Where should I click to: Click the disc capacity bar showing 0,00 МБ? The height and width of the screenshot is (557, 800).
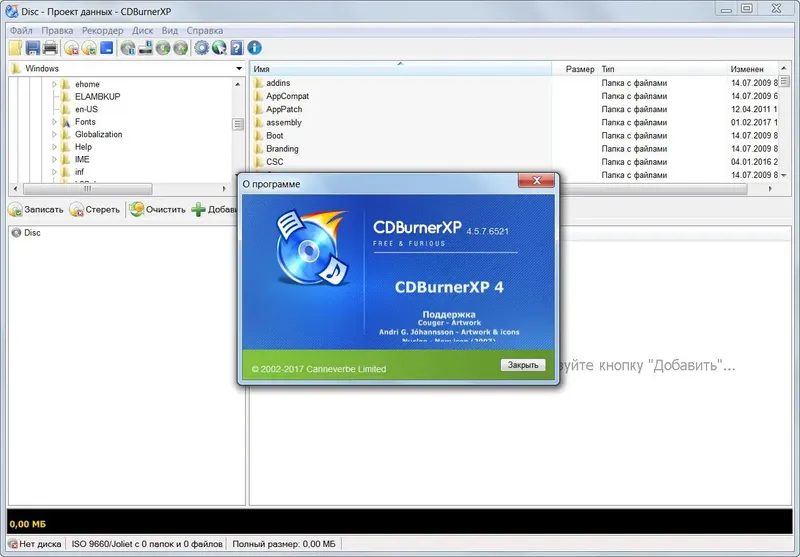pyautogui.click(x=399, y=523)
